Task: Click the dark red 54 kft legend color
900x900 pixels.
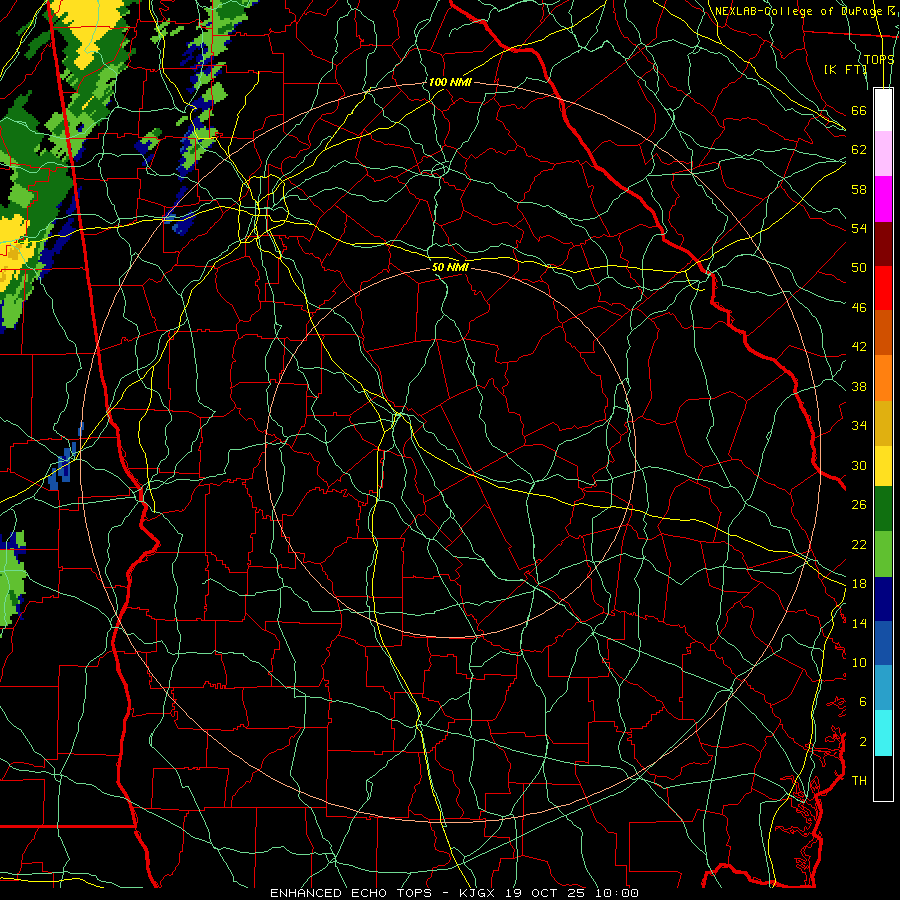Action: 883,243
